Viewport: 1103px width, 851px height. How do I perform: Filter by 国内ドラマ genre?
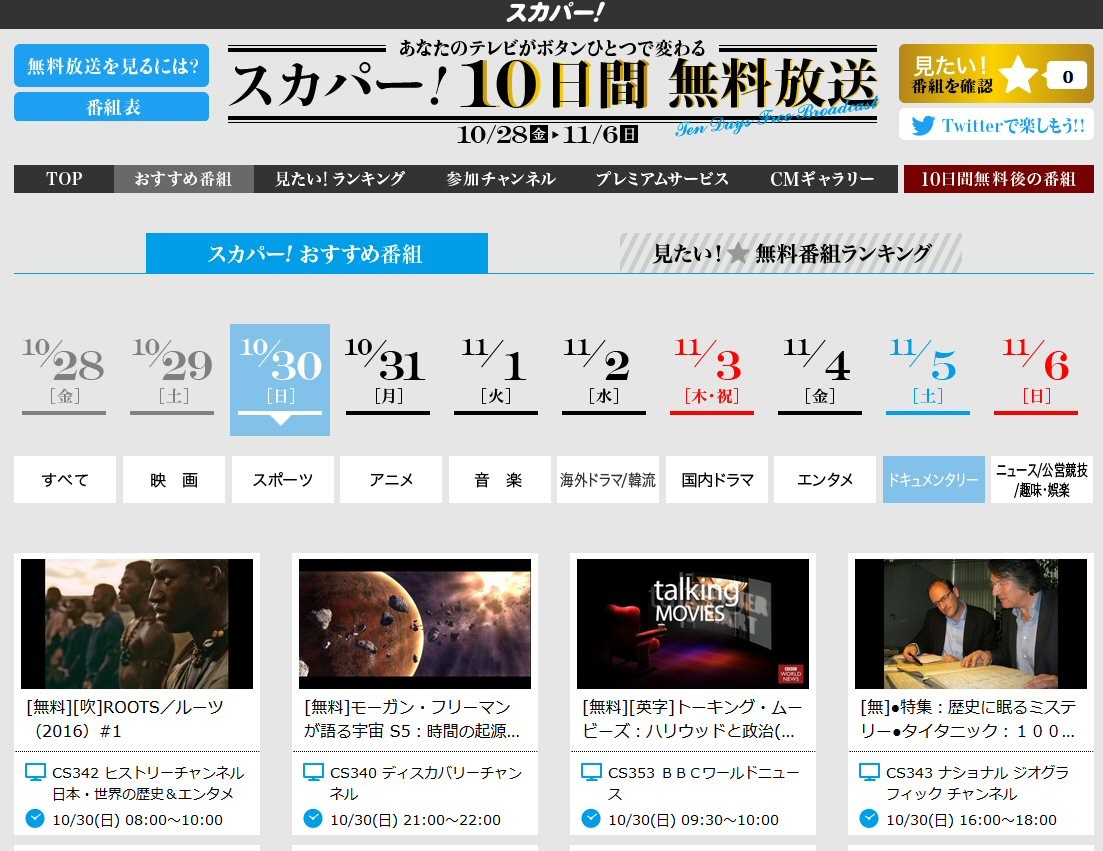click(717, 480)
